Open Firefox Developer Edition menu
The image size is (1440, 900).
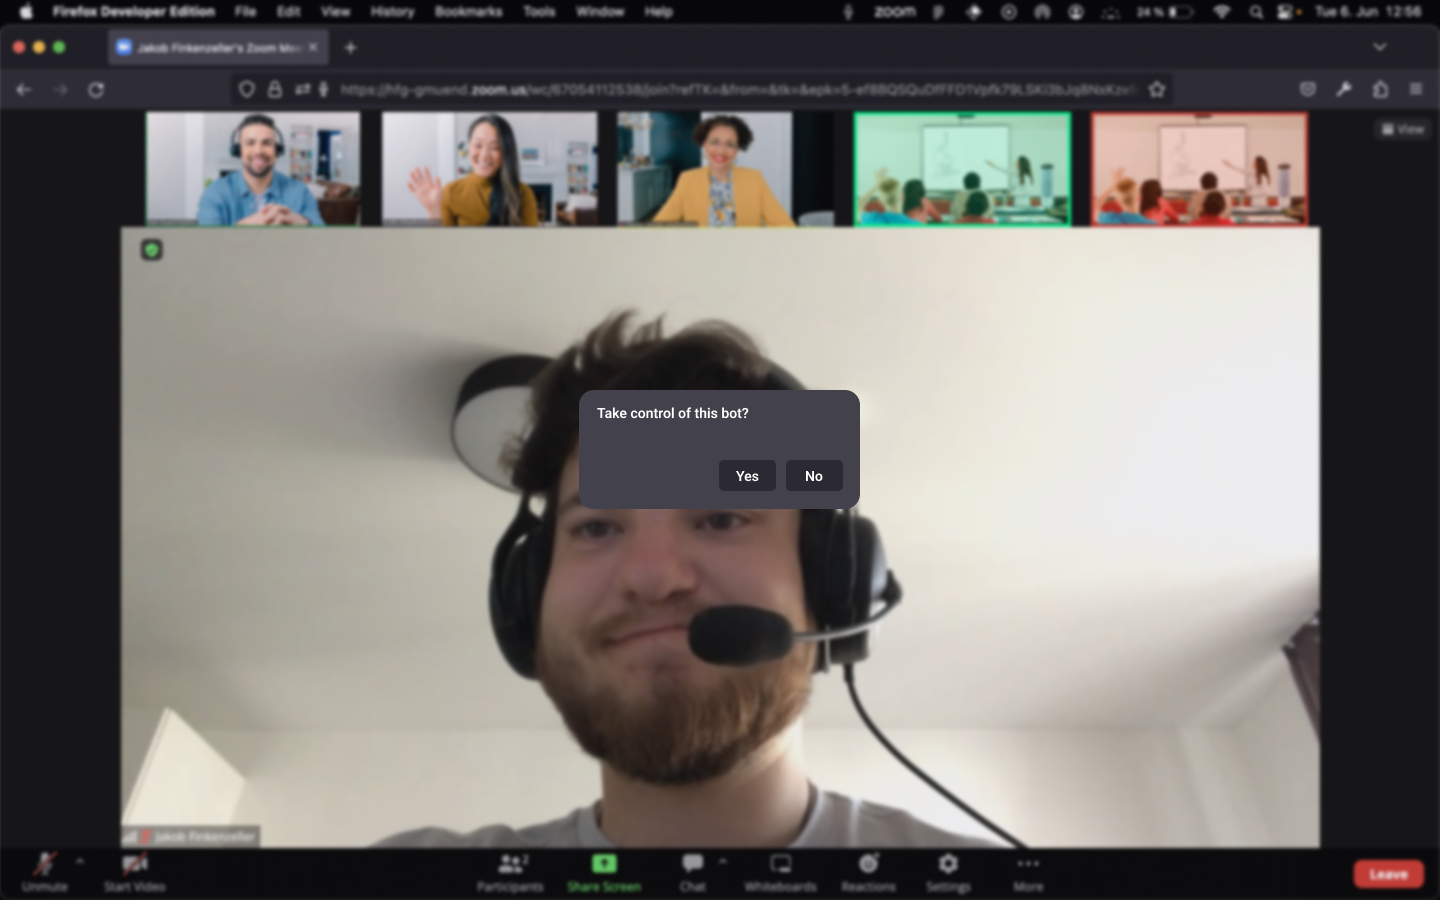[x=134, y=12]
